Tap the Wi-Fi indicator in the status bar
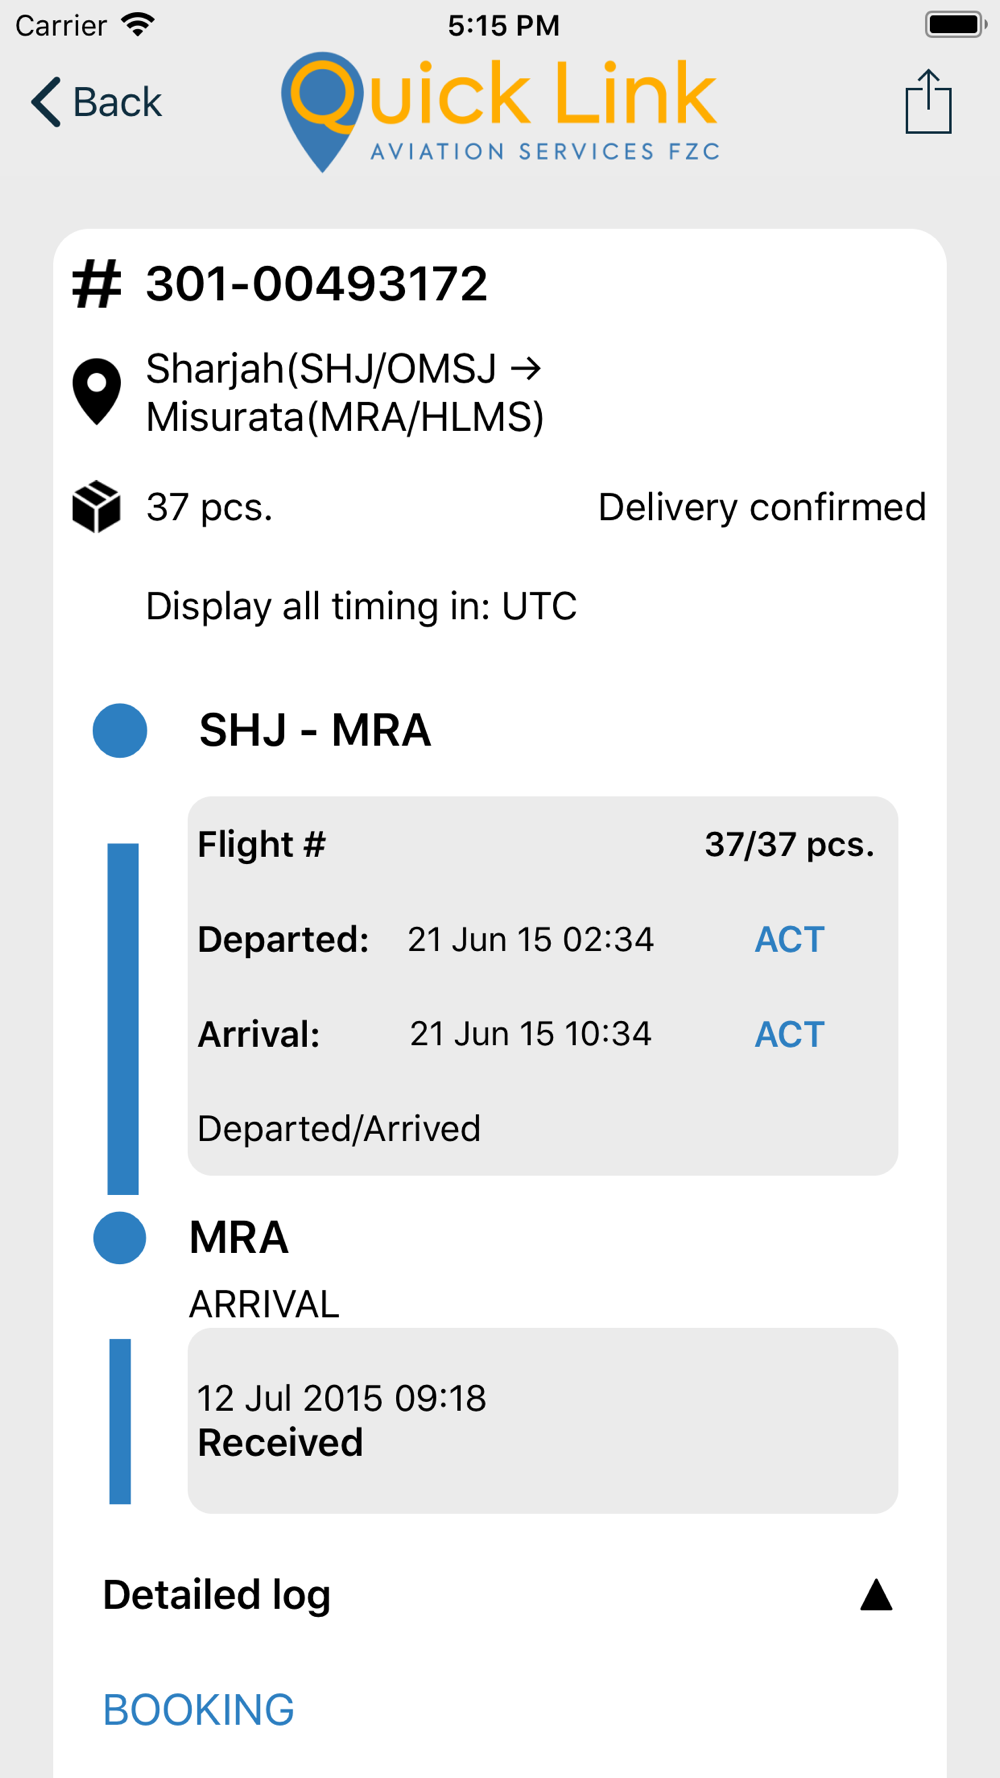The height and width of the screenshot is (1778, 1000). coord(138,25)
